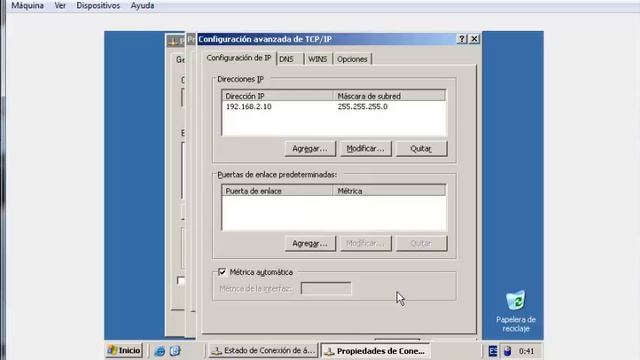Click the help question mark button

pyautogui.click(x=462, y=39)
